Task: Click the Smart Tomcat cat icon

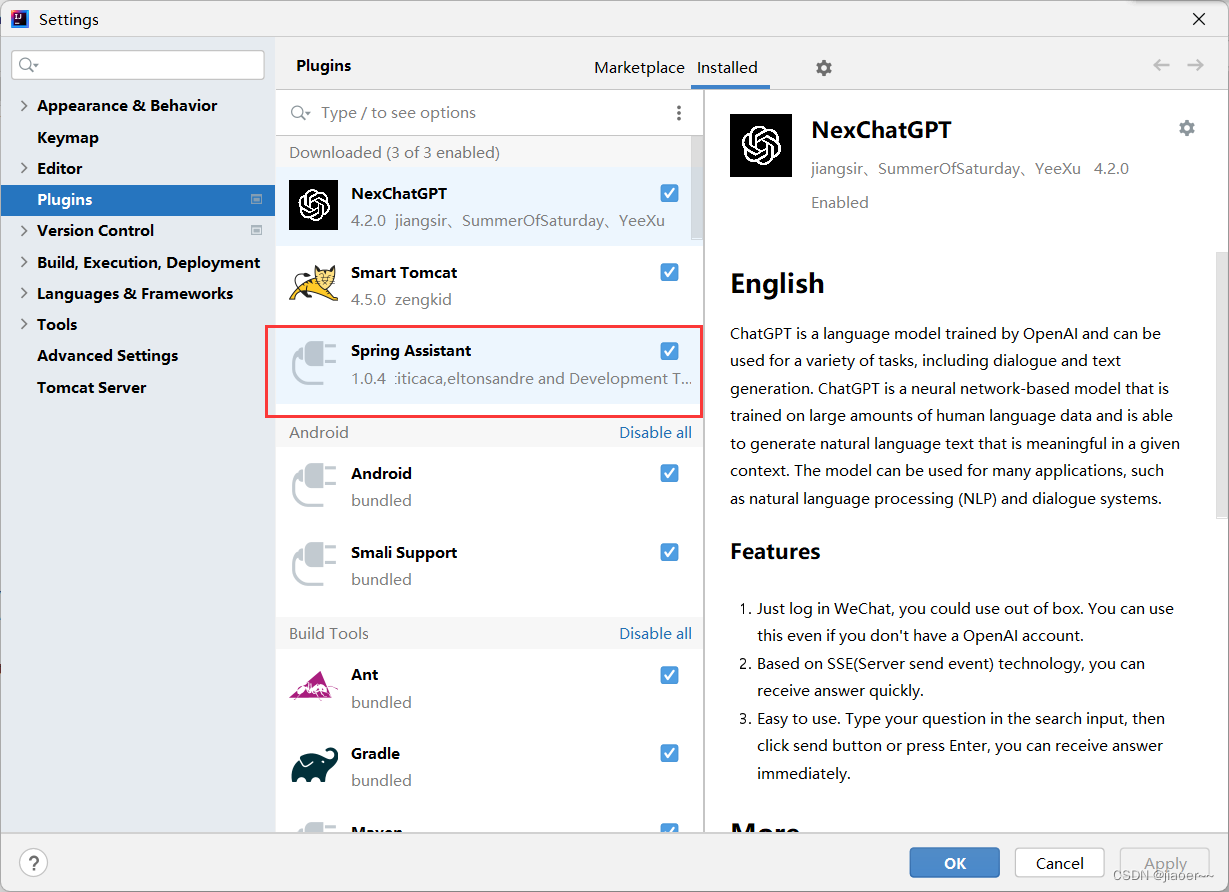Action: pyautogui.click(x=314, y=284)
